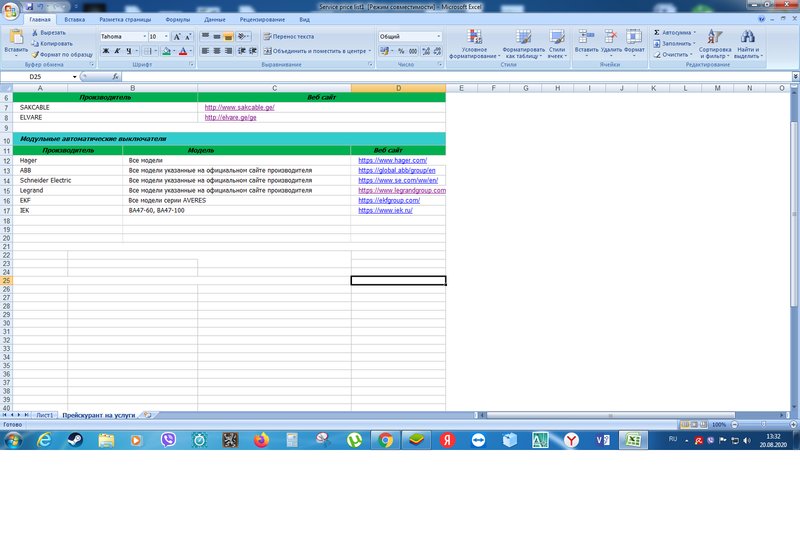Switch to Лист1 sheet tab
Viewport: 800px width, 556px height.
[x=45, y=415]
